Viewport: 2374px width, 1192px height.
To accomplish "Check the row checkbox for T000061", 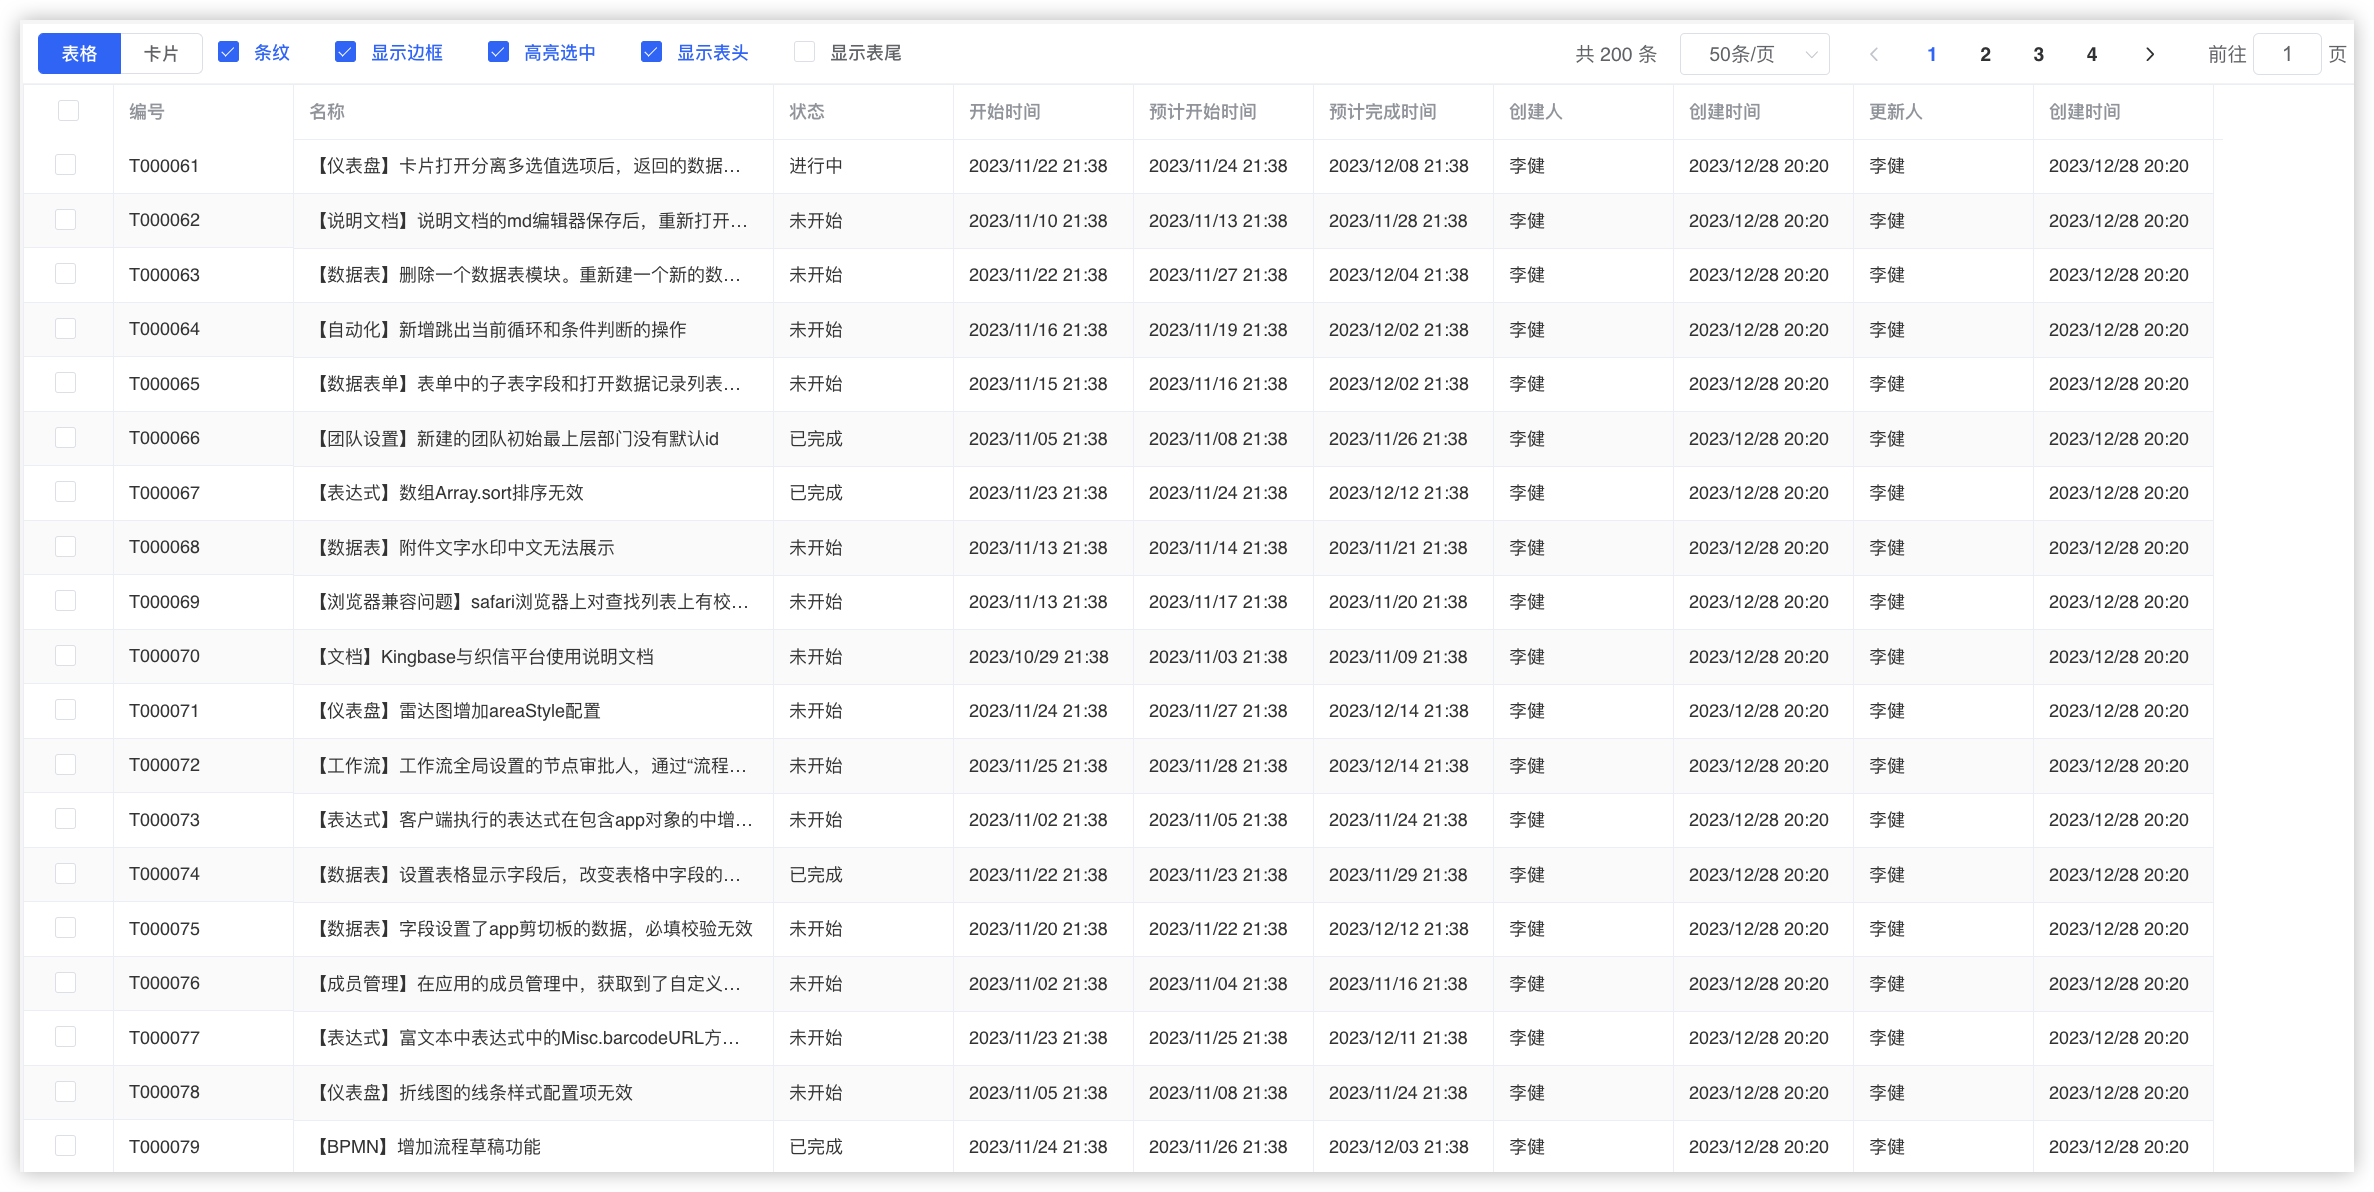I will (x=65, y=165).
